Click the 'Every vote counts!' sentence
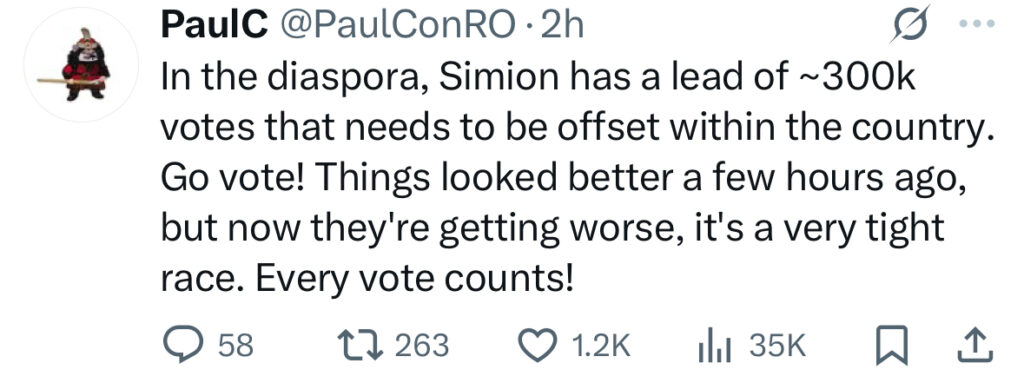Image resolution: width=1024 pixels, height=383 pixels. click(x=415, y=279)
